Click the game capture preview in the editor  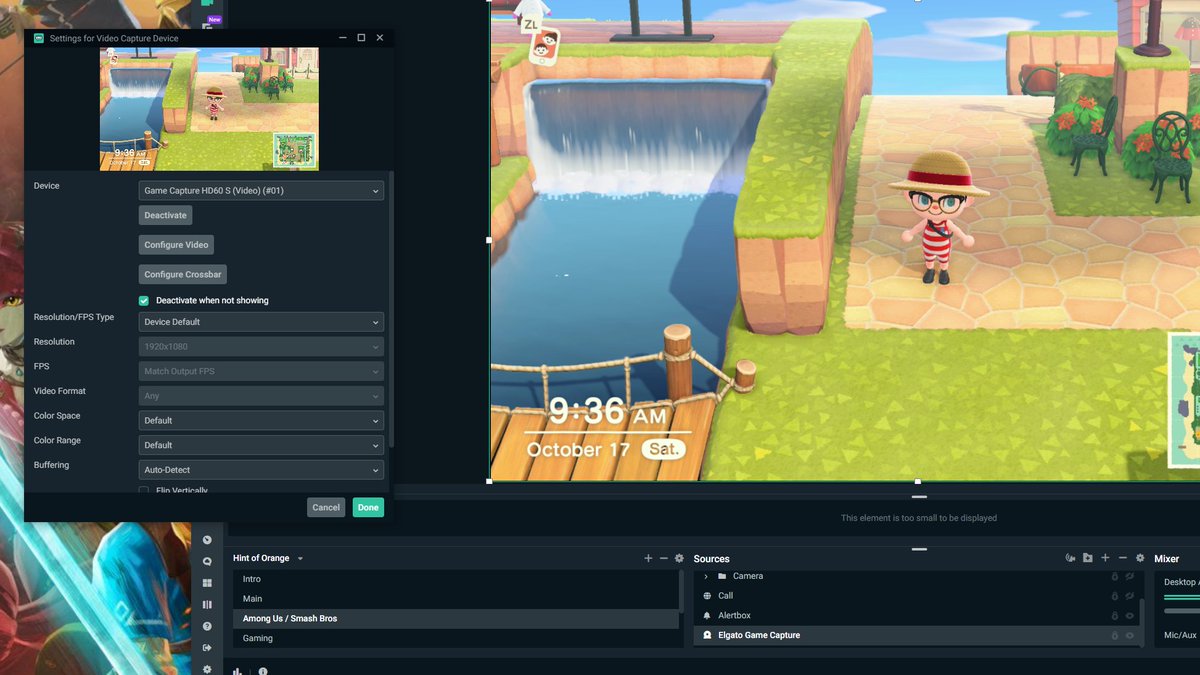[x=845, y=240]
